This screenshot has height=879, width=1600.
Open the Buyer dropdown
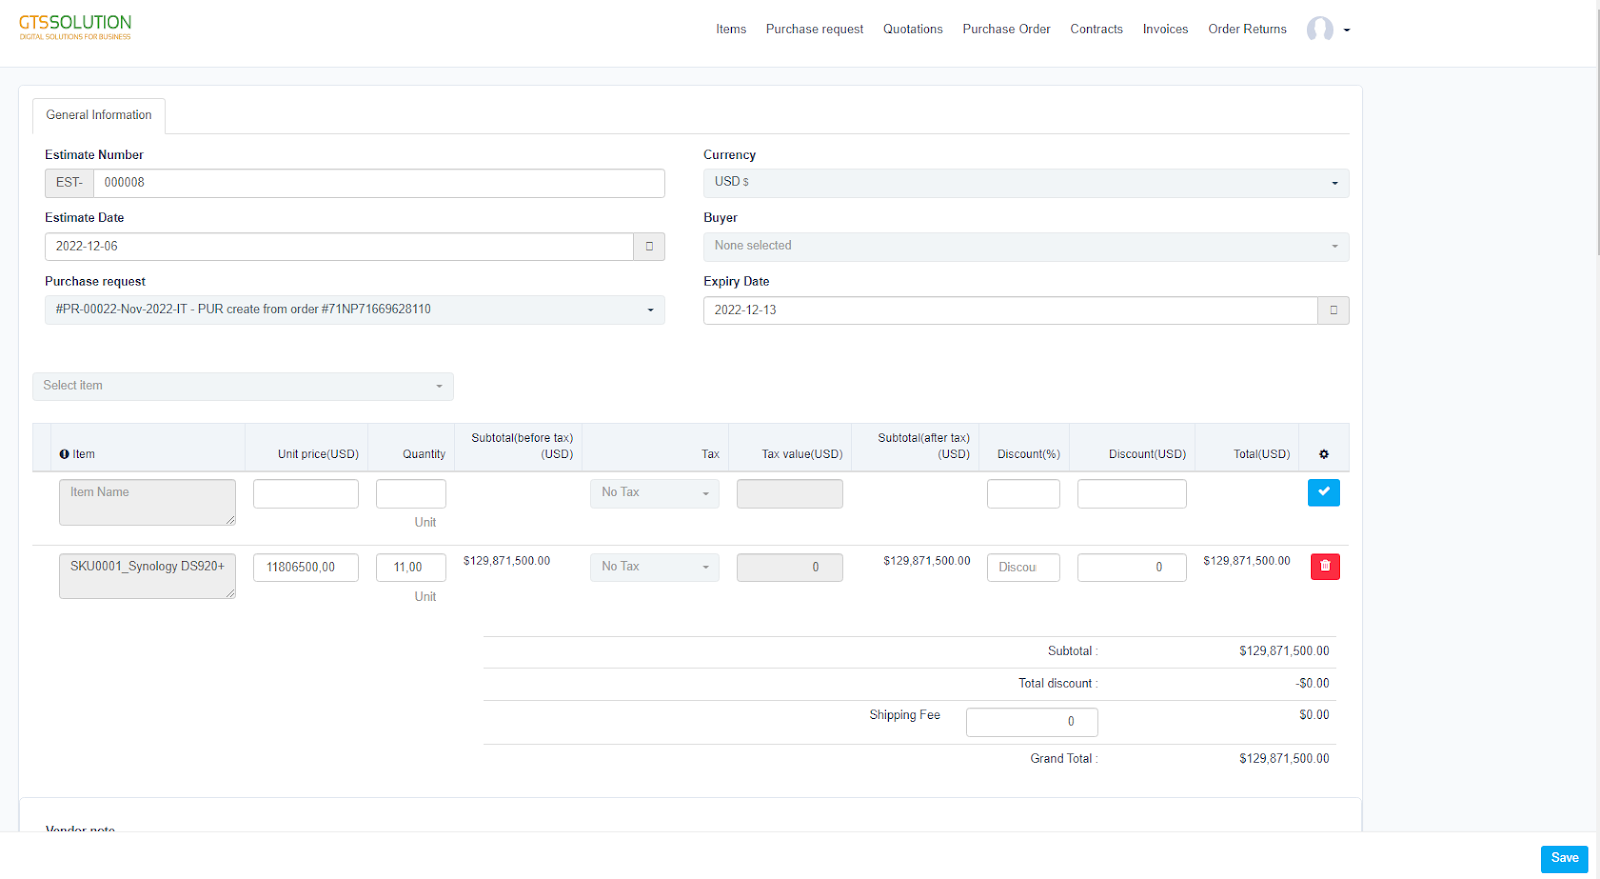pos(1025,246)
